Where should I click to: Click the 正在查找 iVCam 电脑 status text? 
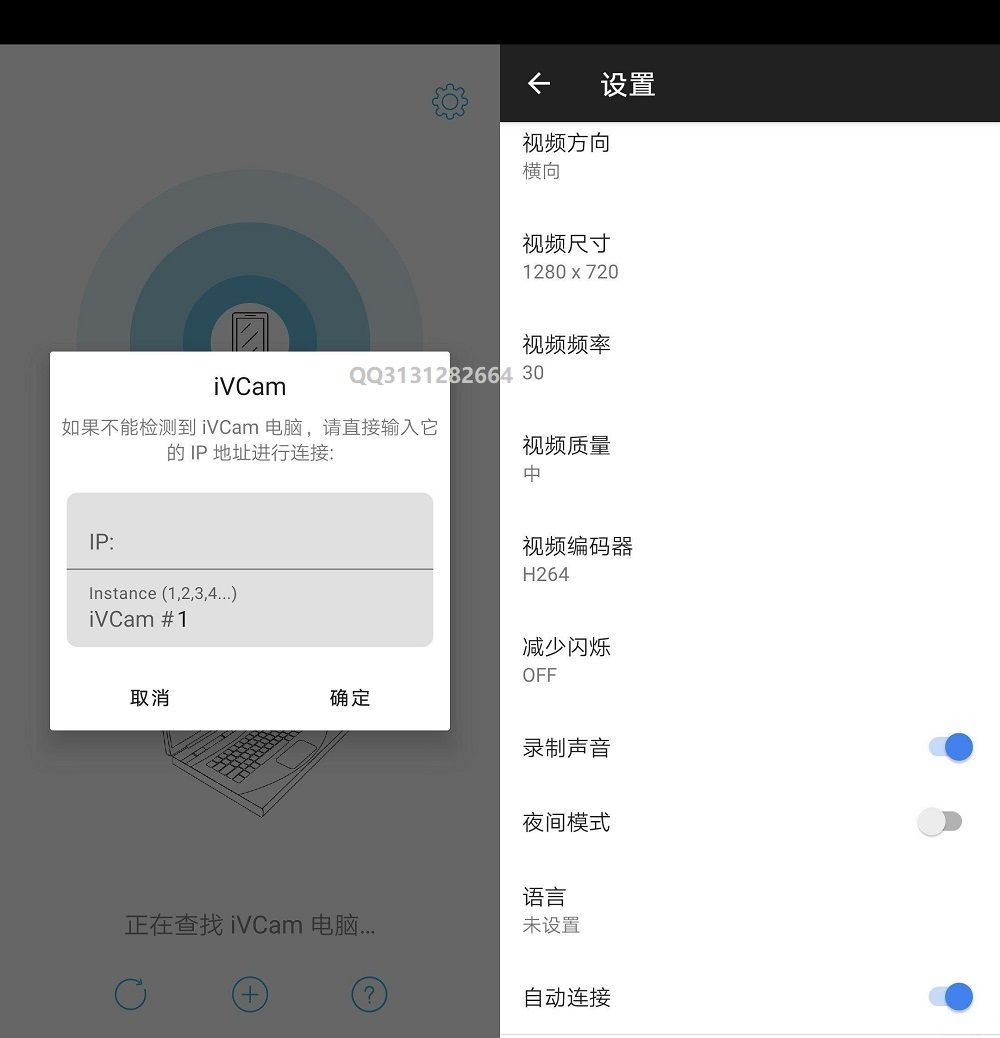click(250, 925)
